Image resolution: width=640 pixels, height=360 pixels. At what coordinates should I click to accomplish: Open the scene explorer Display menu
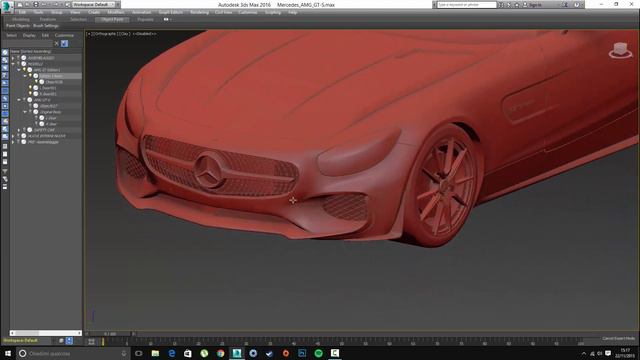pos(29,36)
